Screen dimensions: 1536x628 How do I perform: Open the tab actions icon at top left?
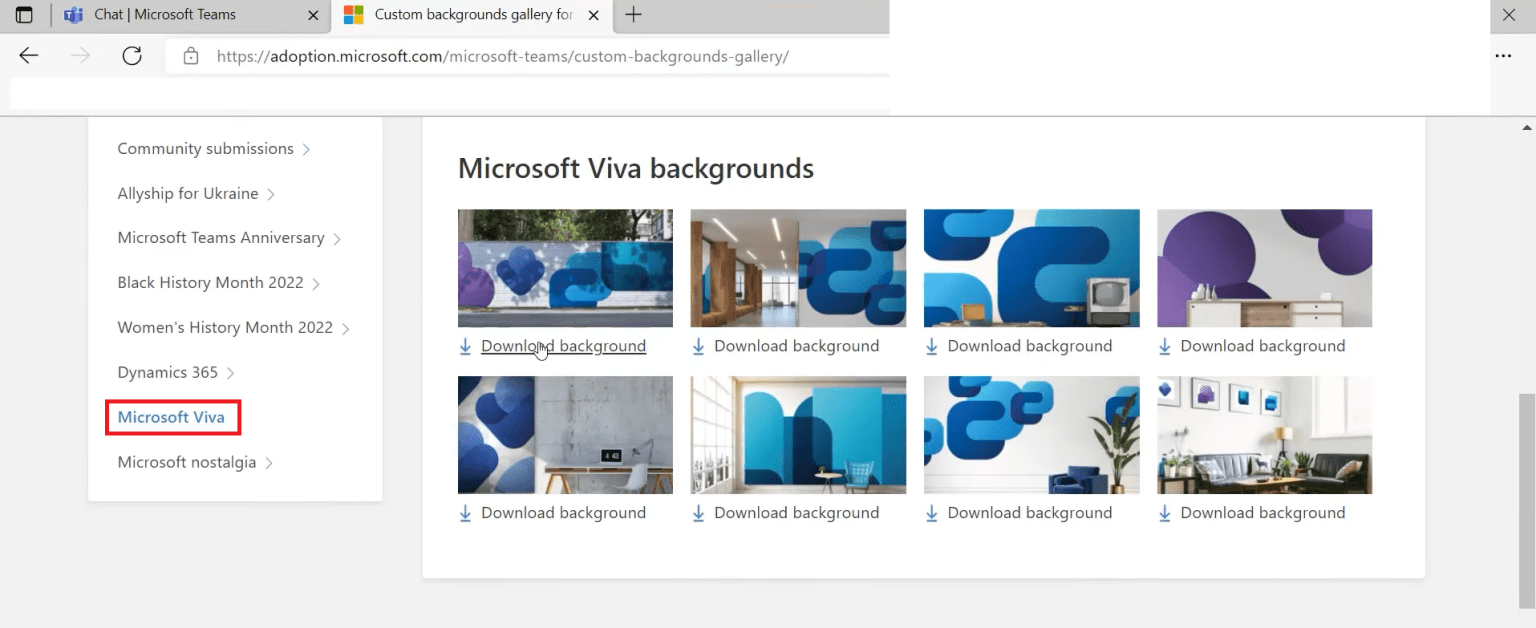coord(23,15)
